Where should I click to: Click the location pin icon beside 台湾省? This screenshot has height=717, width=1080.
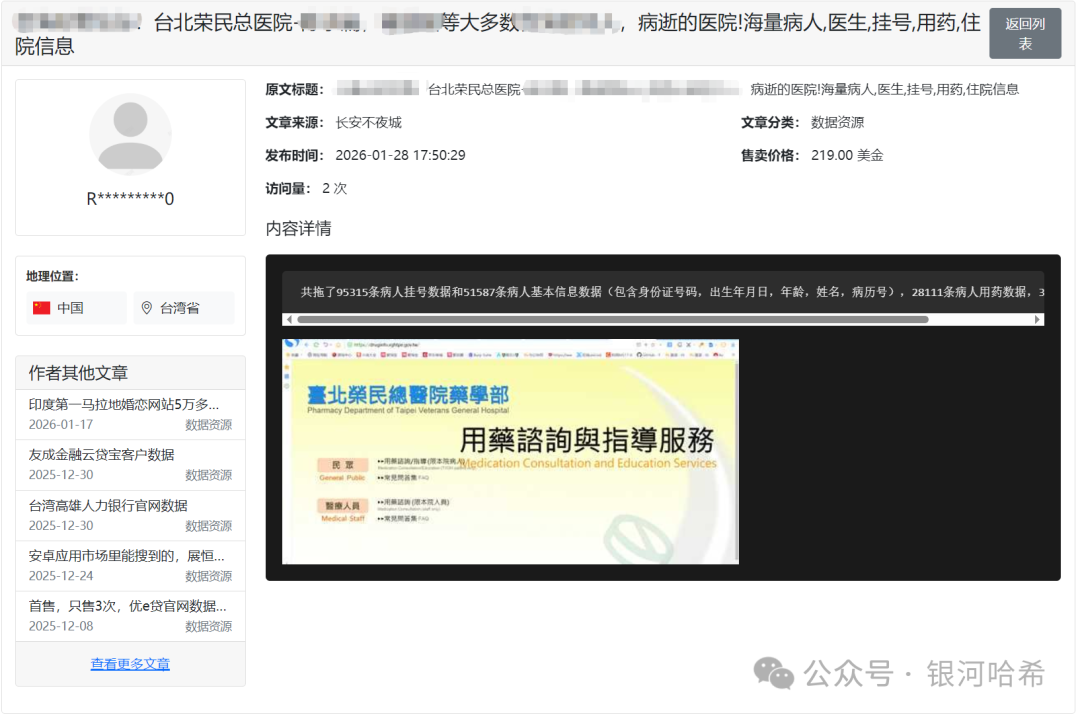[x=147, y=308]
